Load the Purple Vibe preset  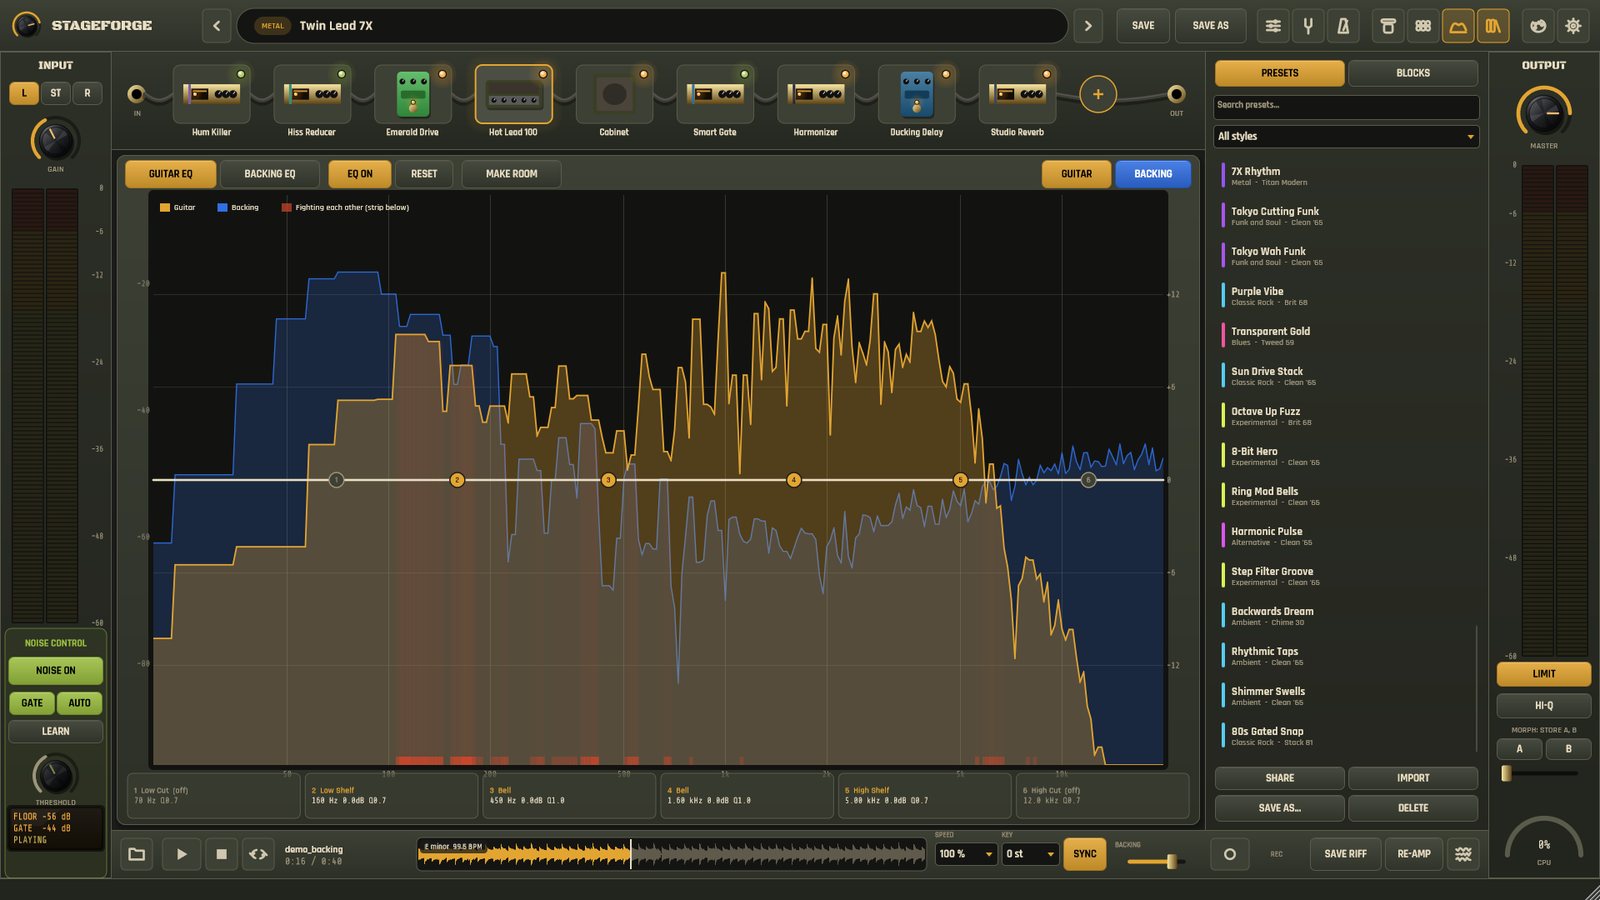pyautogui.click(x=1346, y=296)
